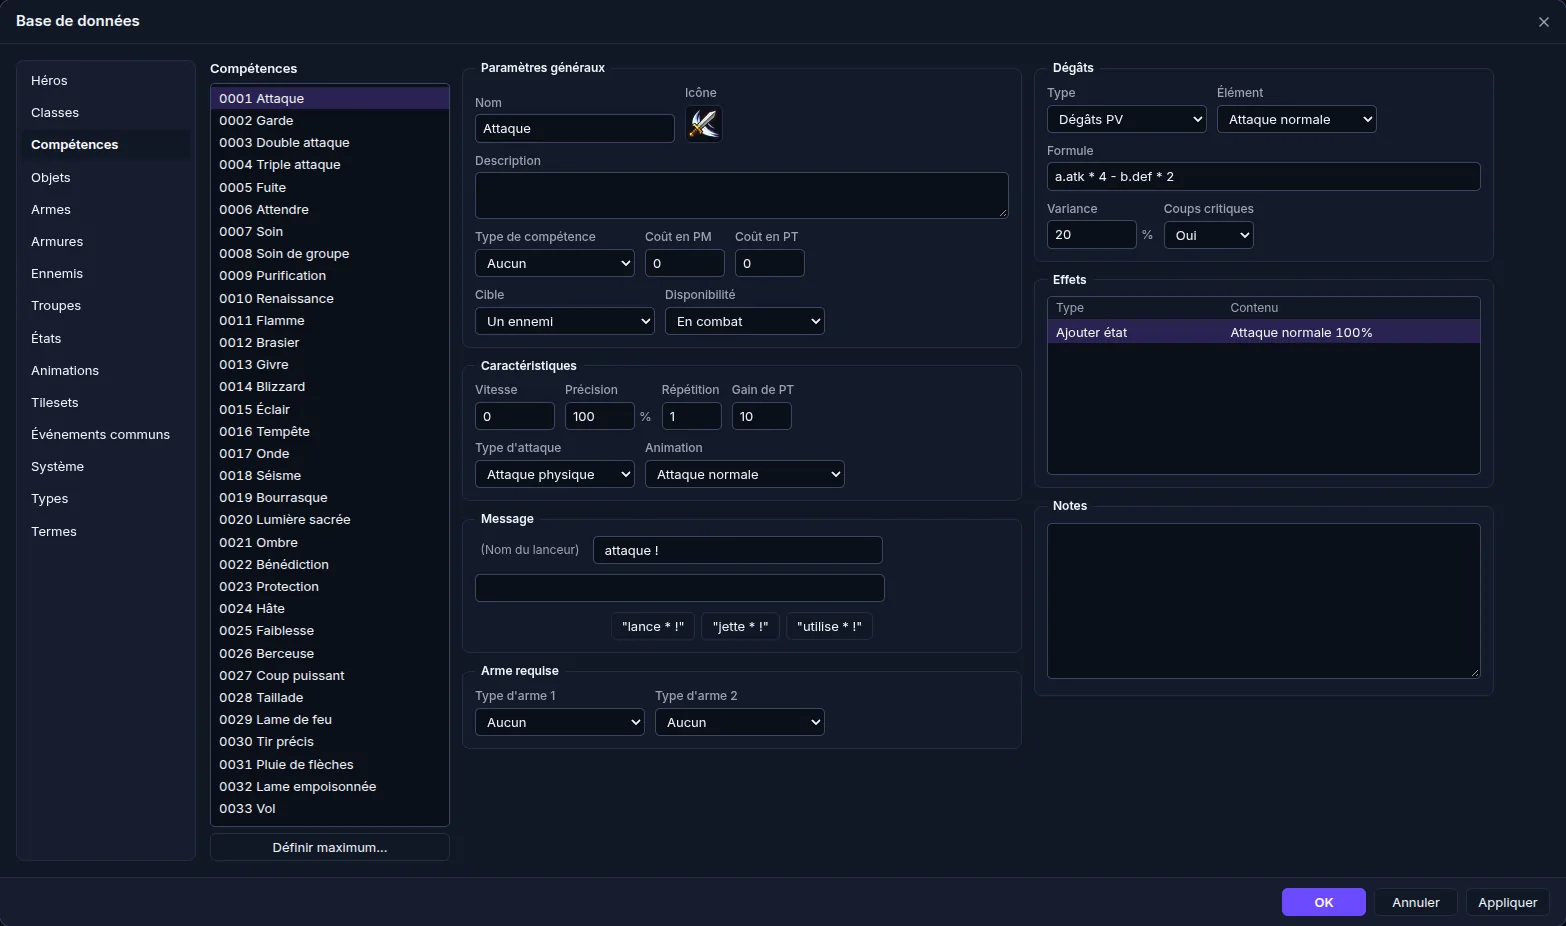Open the Disponibilité dropdown
Screen dimensions: 1566x926
[x=745, y=321]
